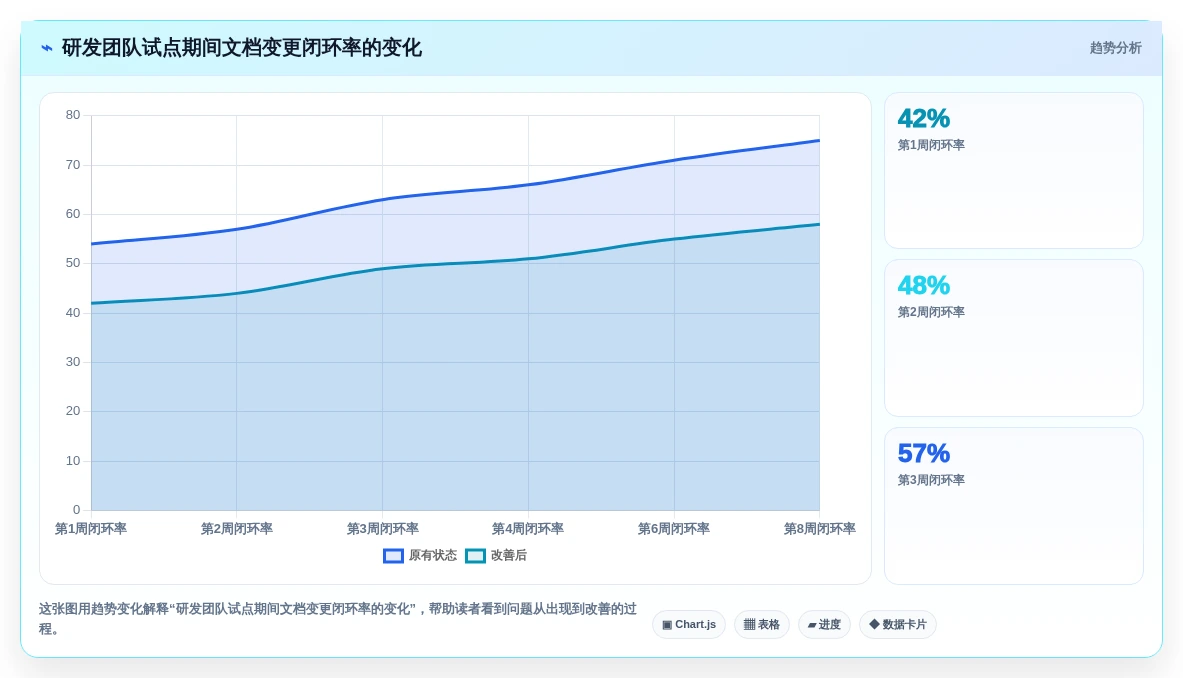This screenshot has width=1183, height=678.
Task: Click x-axis label 第6周闭环率
Action: [674, 529]
